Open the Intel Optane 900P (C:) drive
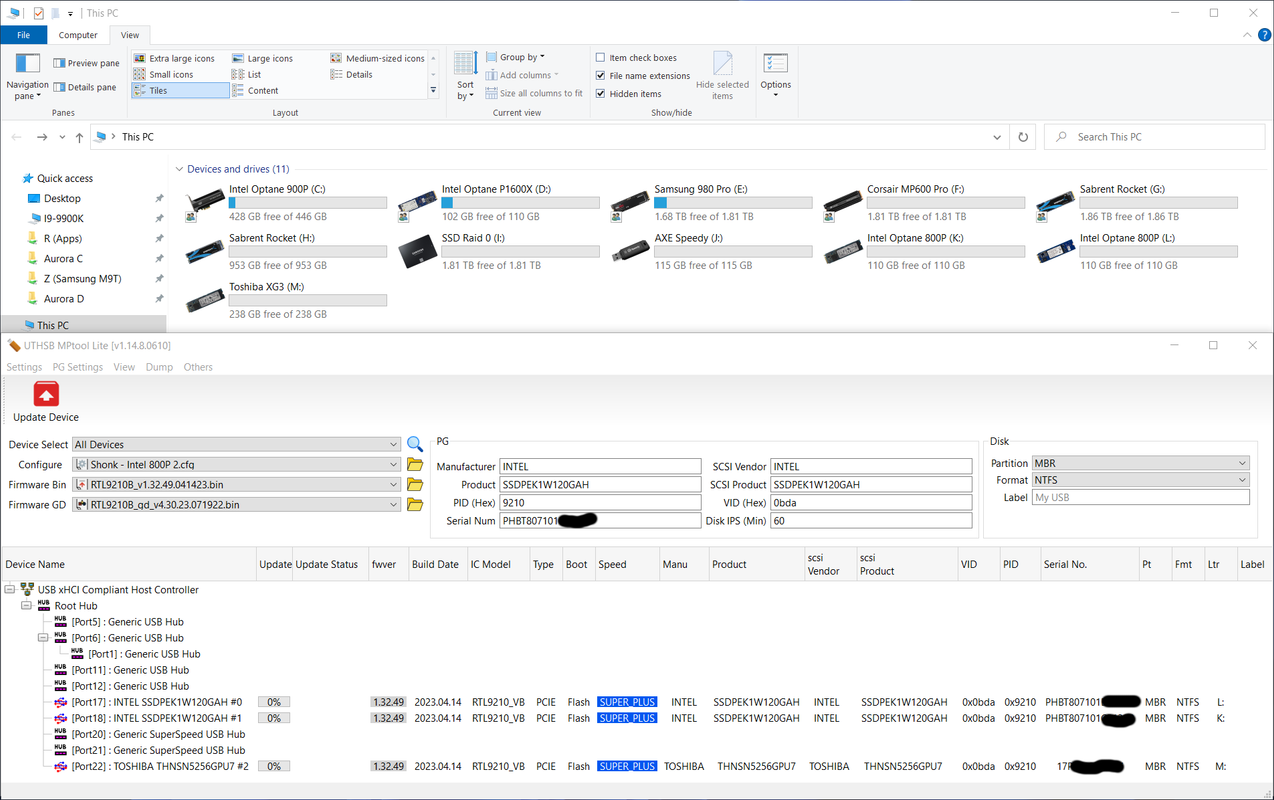Viewport: 1274px width, 800px height. pyautogui.click(x=286, y=203)
